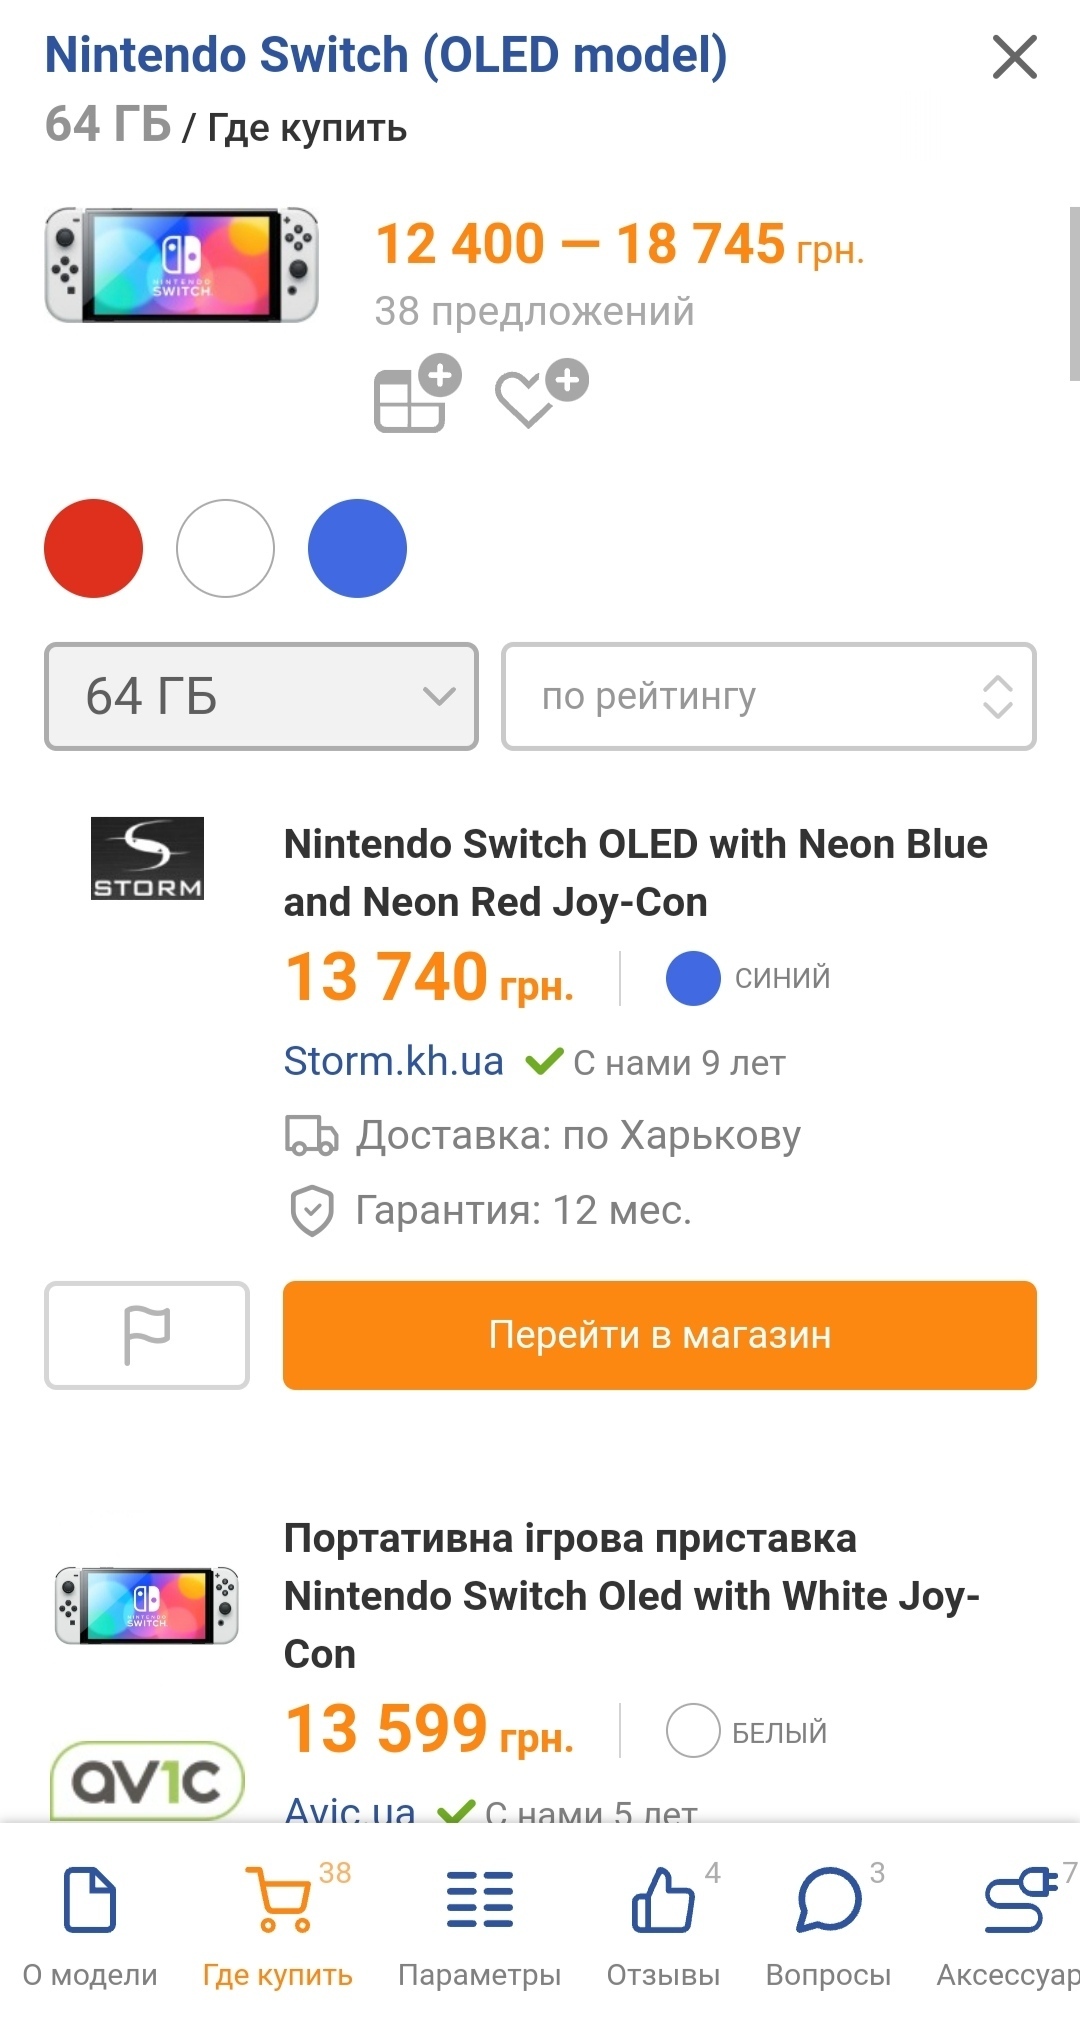Filter offers by blue color

click(x=357, y=548)
